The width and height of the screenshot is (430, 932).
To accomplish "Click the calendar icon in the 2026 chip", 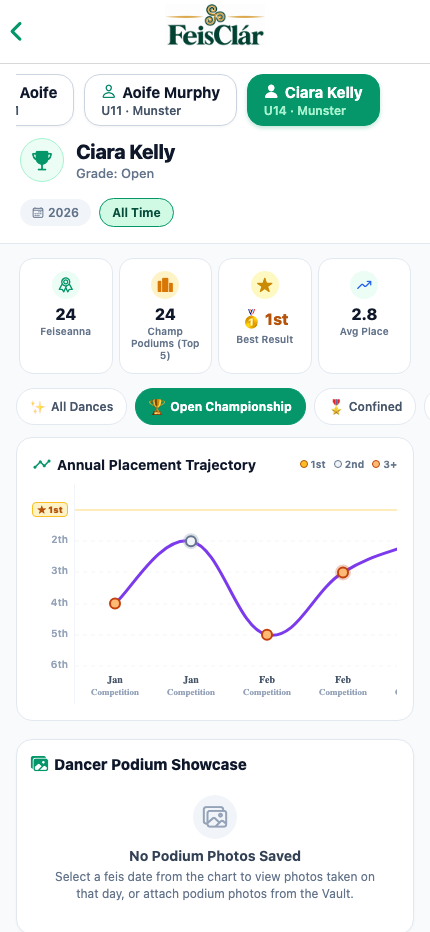I will [x=38, y=213].
